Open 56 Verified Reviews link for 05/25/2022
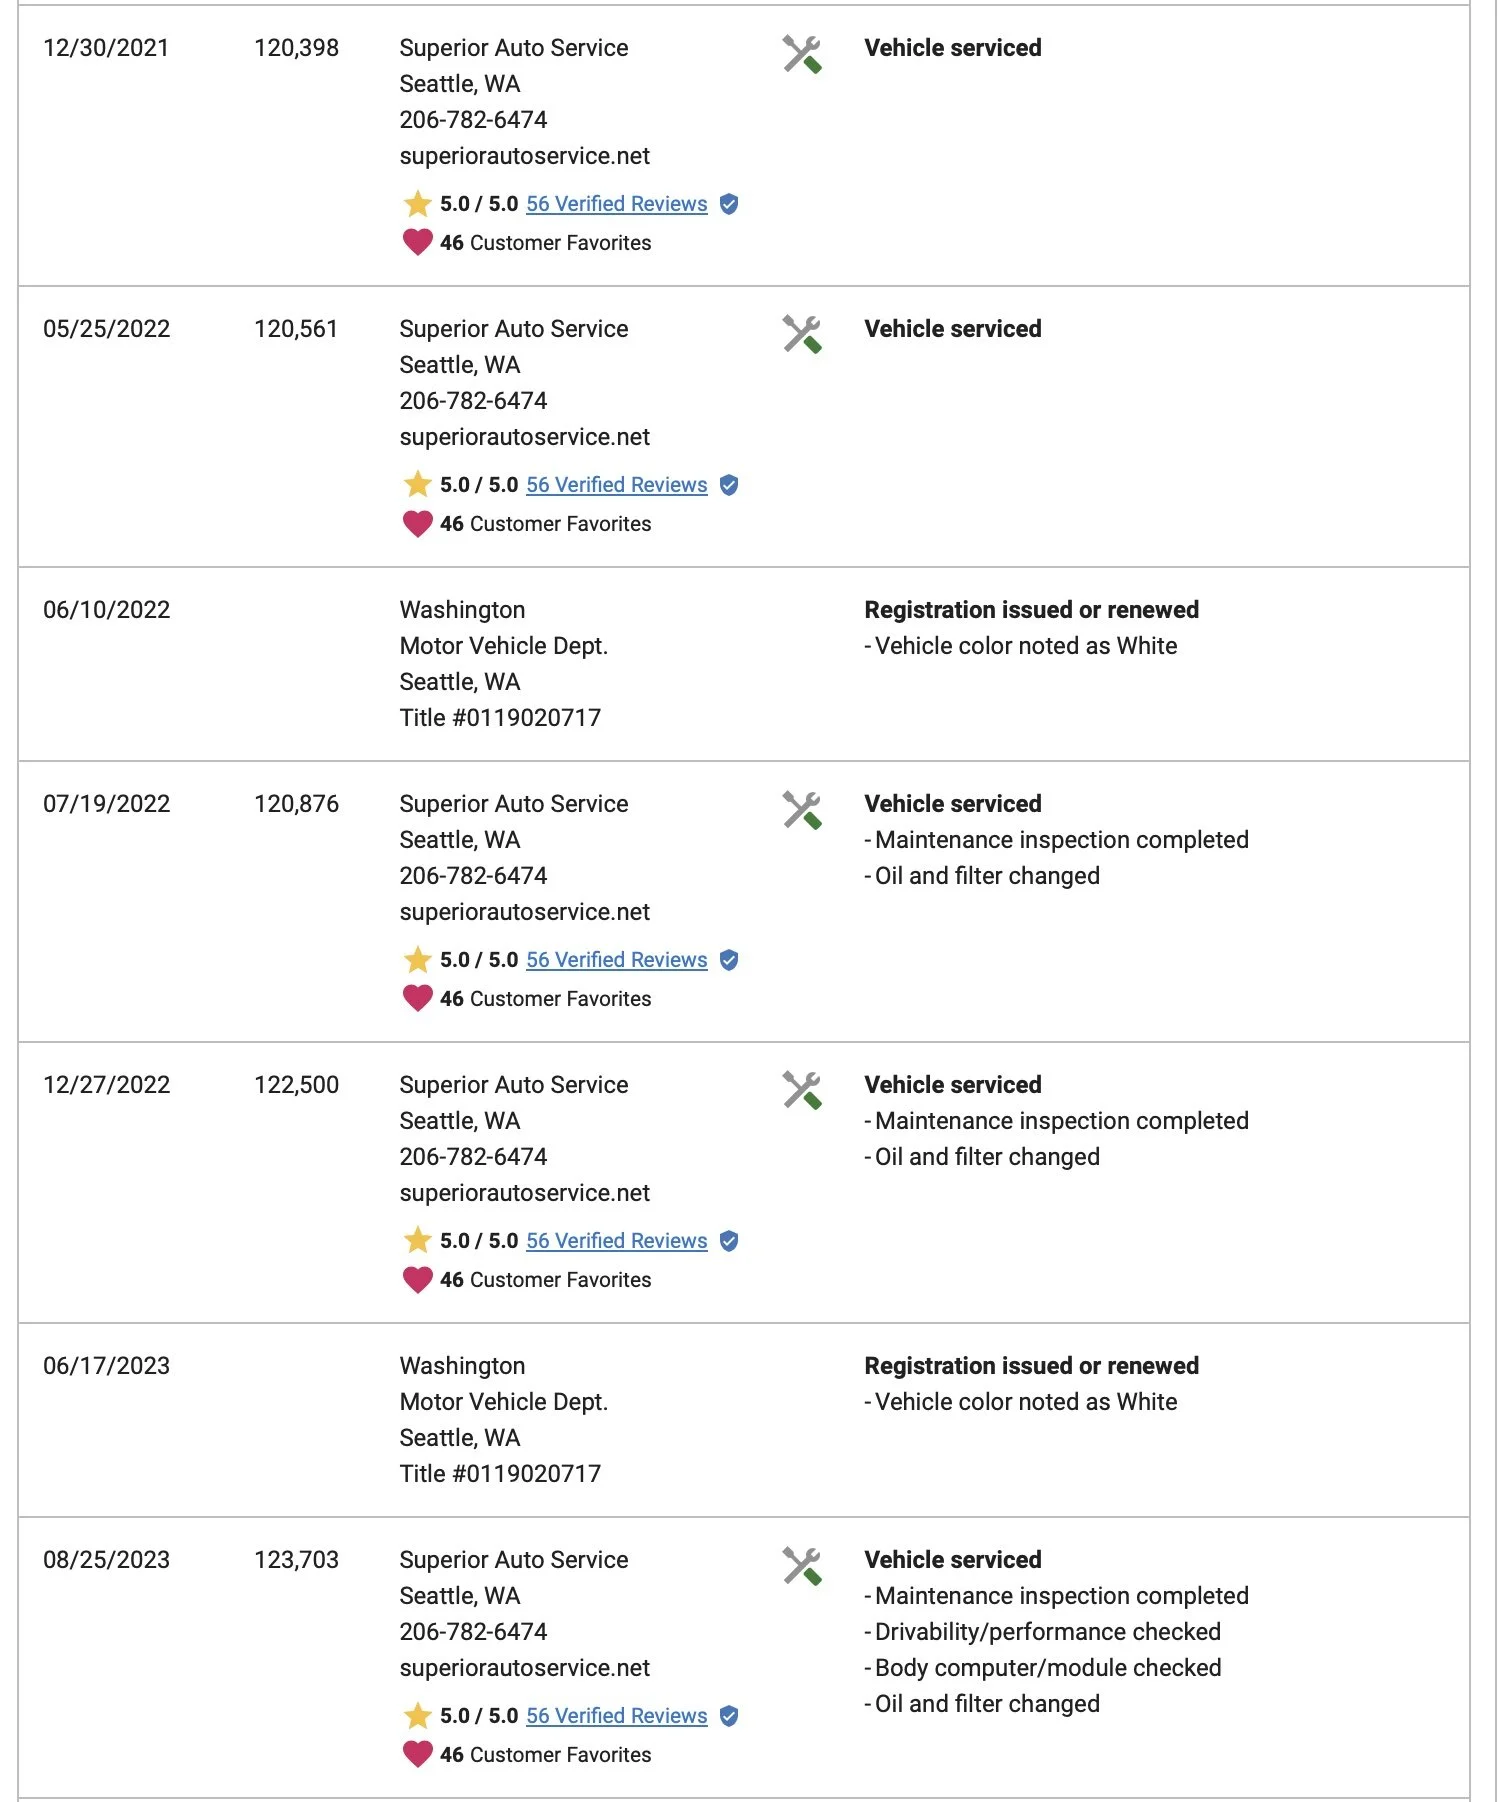Image resolution: width=1508 pixels, height=1802 pixels. tap(616, 485)
